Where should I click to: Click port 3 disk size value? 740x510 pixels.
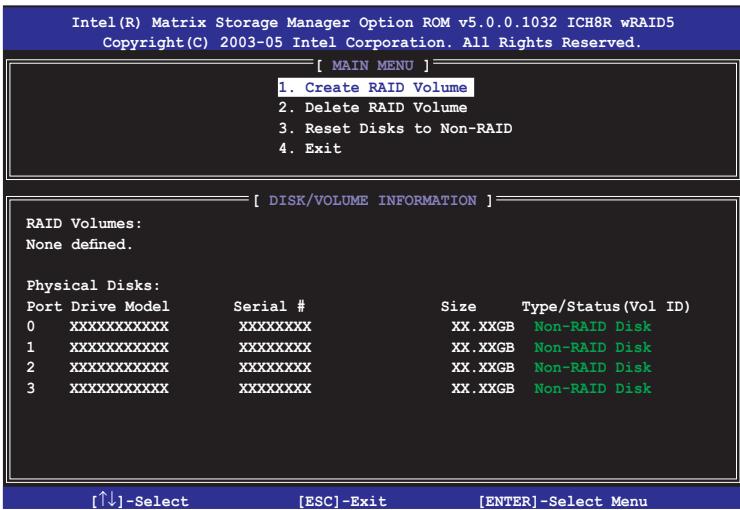(x=483, y=388)
